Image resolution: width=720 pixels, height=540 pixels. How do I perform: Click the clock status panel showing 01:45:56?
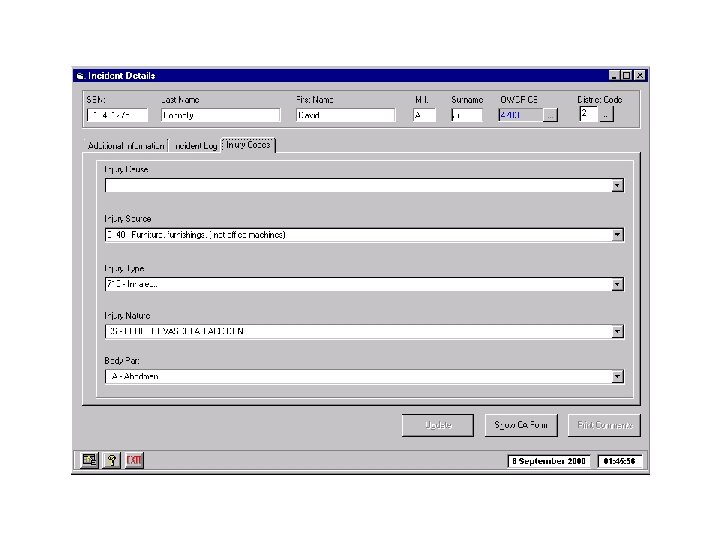pos(620,461)
